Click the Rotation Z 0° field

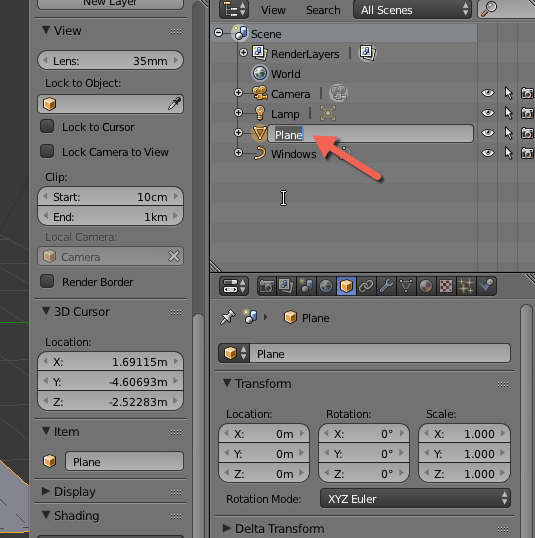364,474
